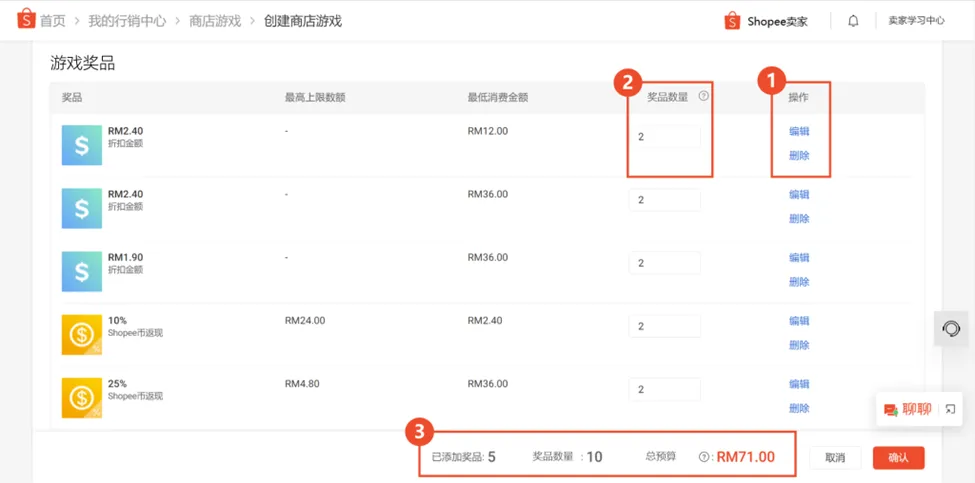This screenshot has width=975, height=483.
Task: Click the 最高上限数额 column header
Action: [x=315, y=98]
